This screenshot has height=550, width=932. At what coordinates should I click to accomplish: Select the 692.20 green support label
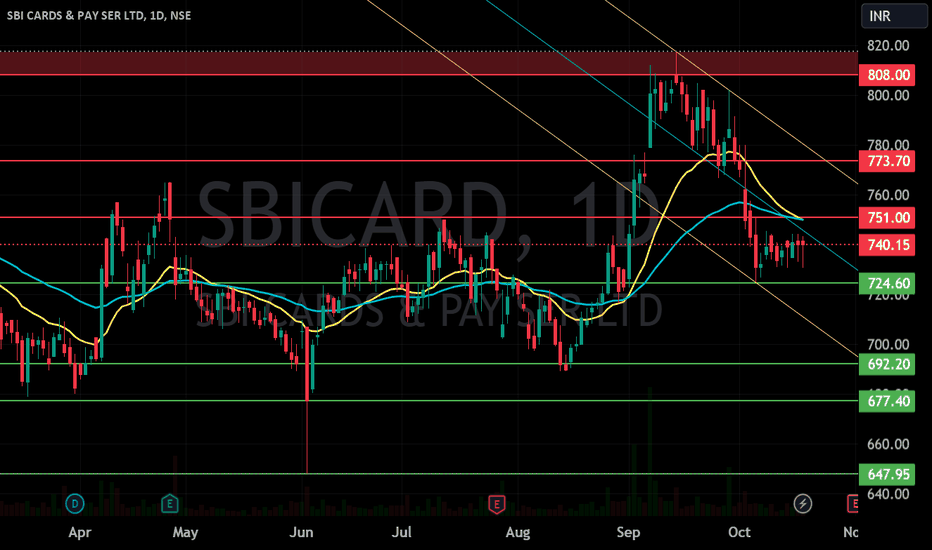click(x=887, y=364)
